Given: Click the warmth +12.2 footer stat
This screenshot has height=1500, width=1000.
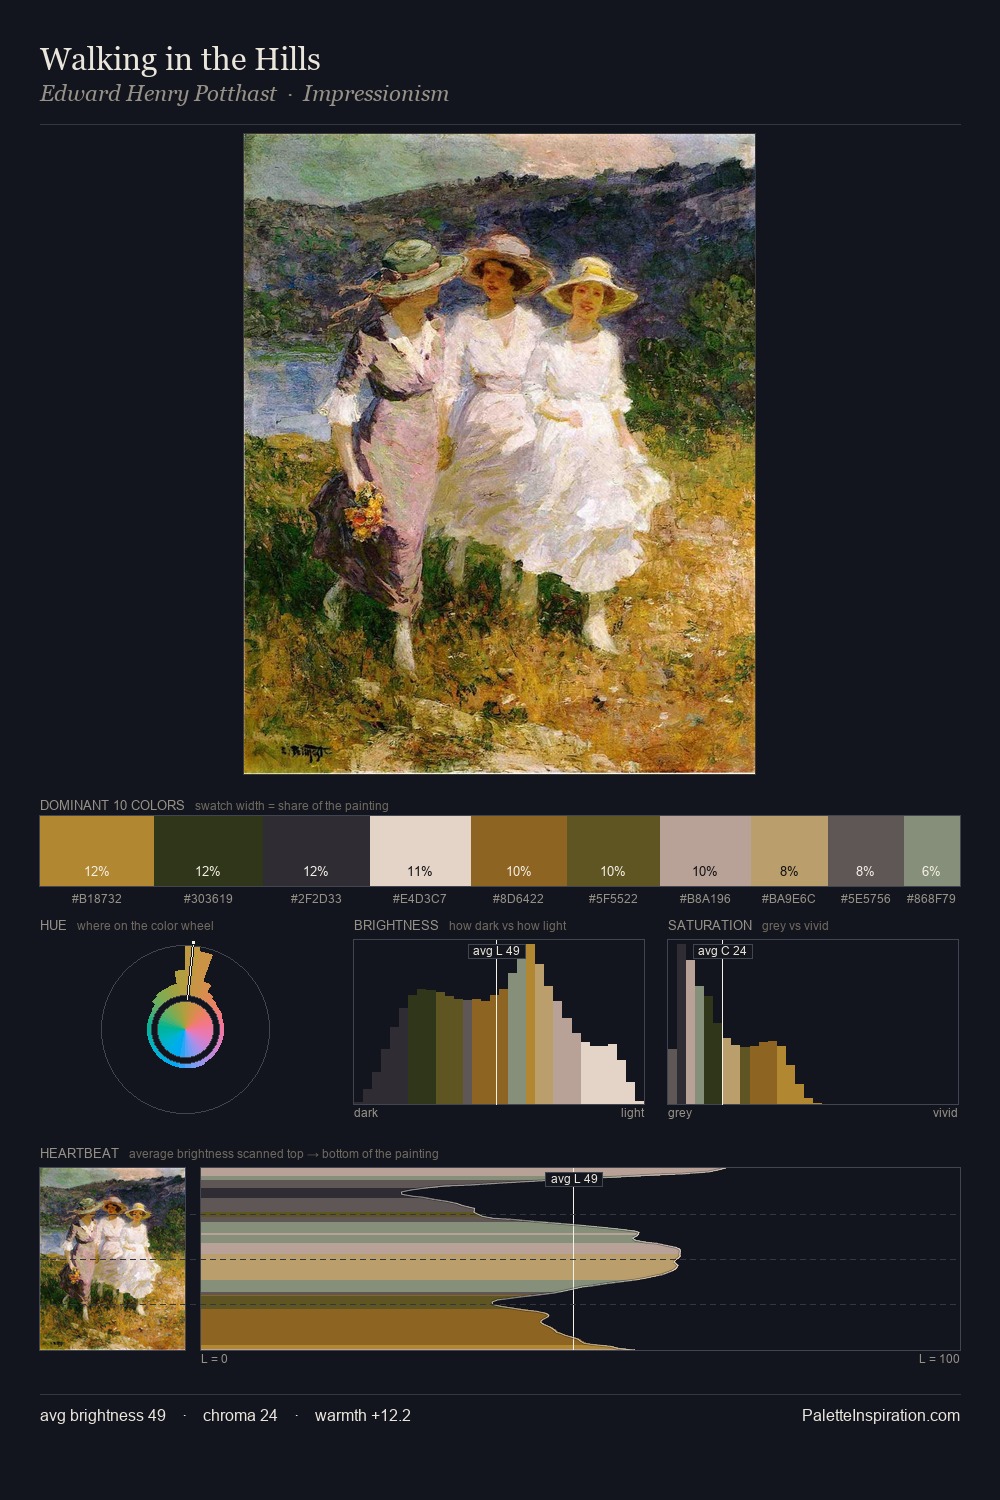Looking at the screenshot, I should [363, 1415].
